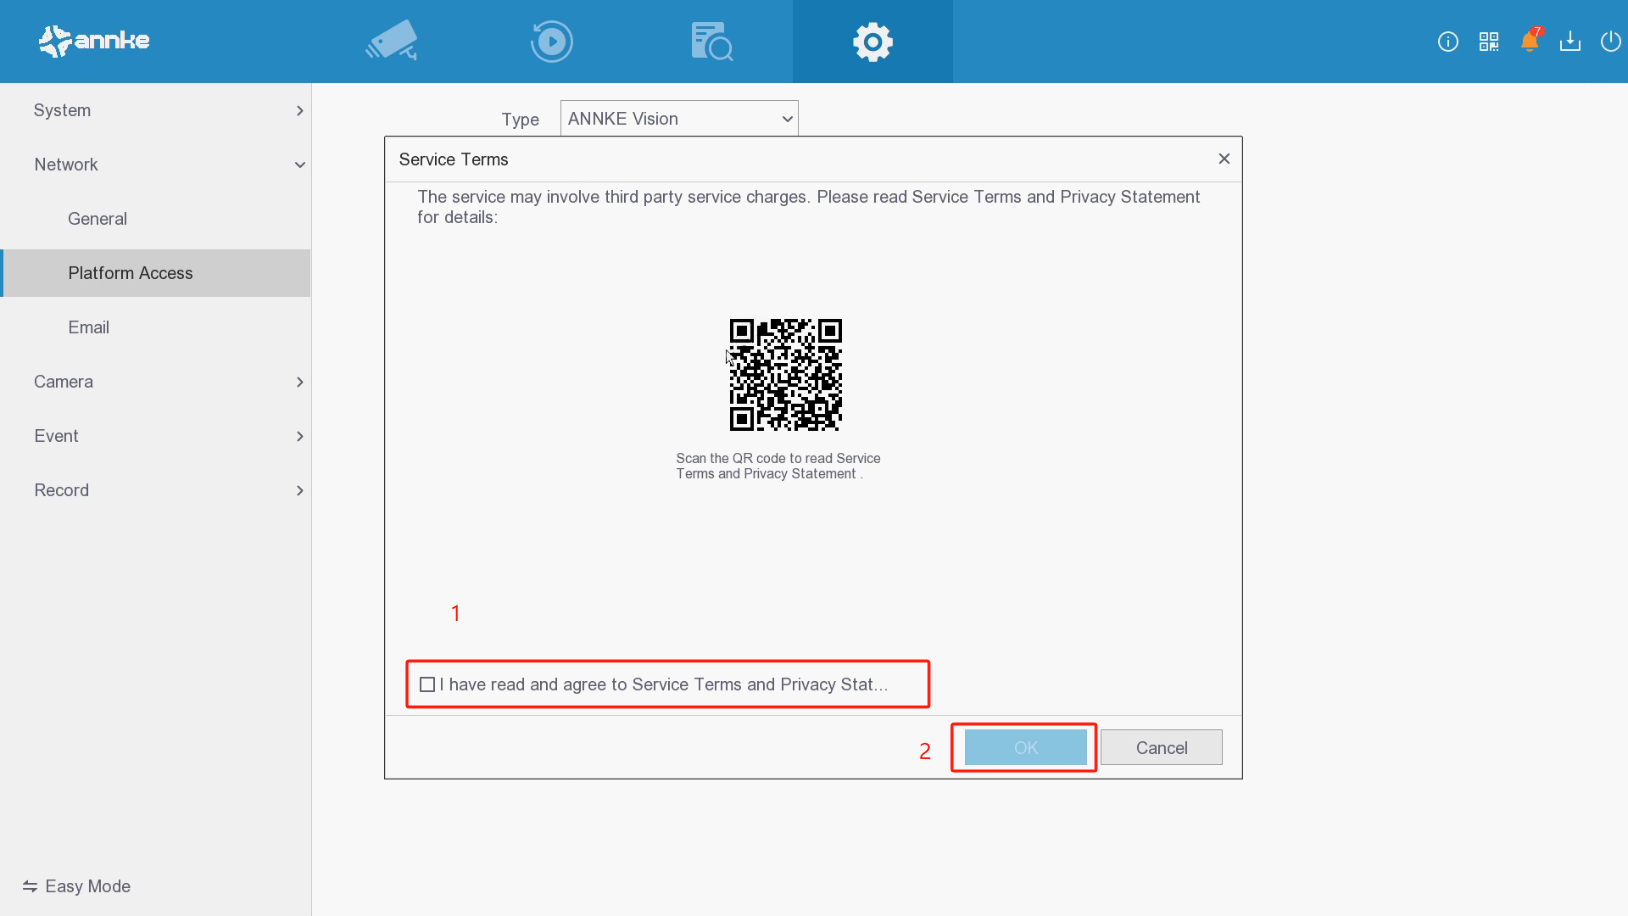Viewport: 1628px width, 916px height.
Task: Expand the Event menu chevron
Action: point(299,436)
